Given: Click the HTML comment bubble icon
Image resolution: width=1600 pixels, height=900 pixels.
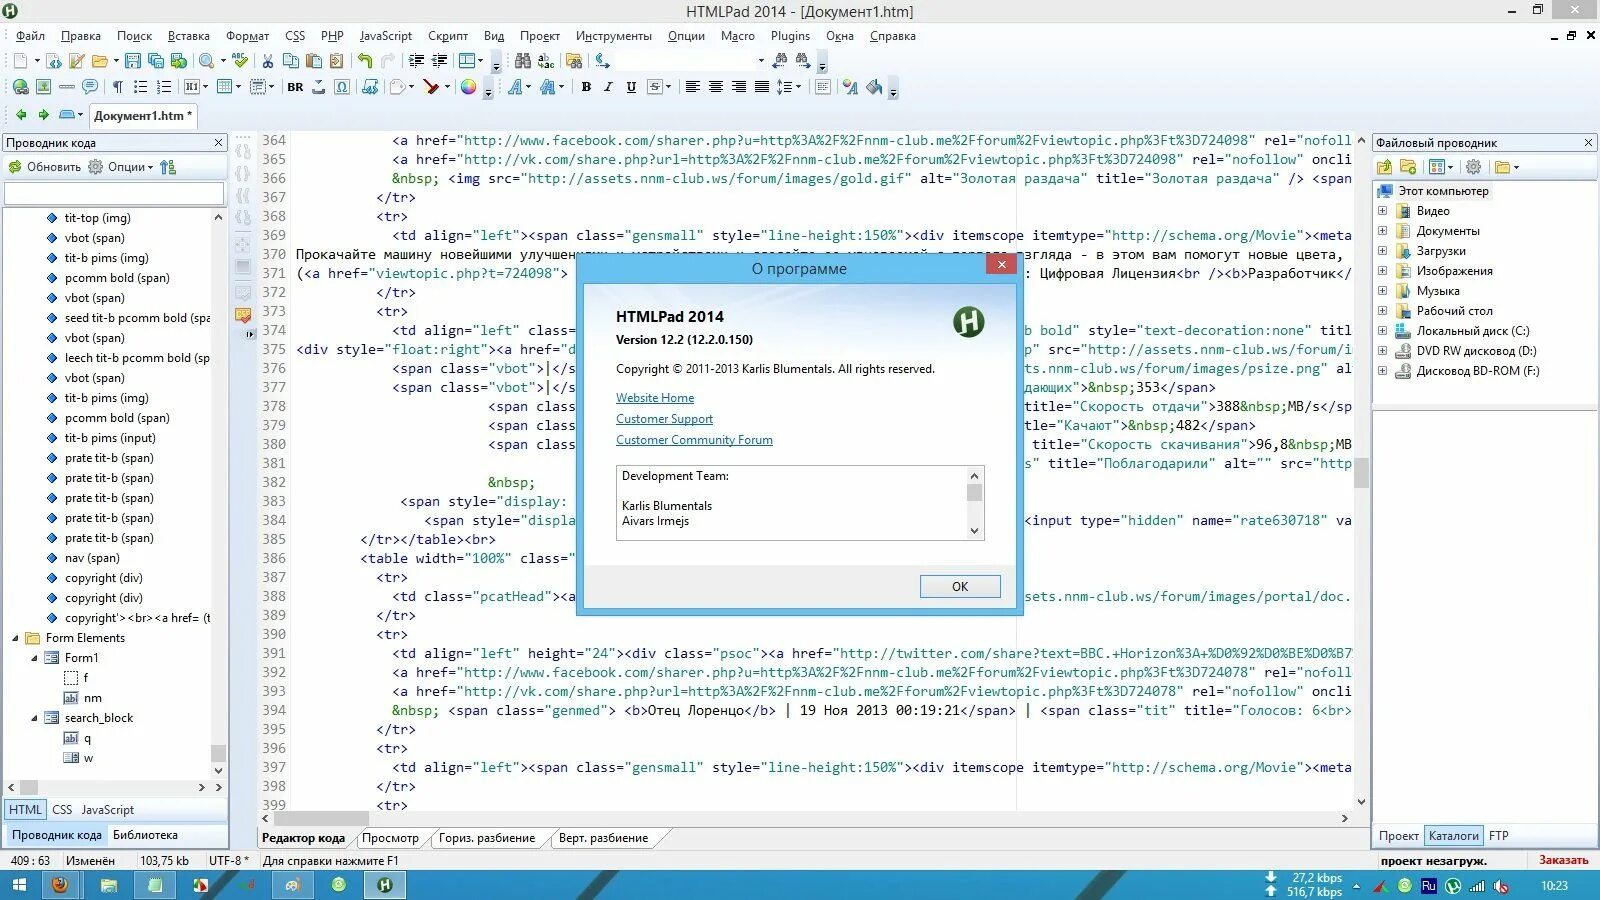Looking at the screenshot, I should 90,87.
